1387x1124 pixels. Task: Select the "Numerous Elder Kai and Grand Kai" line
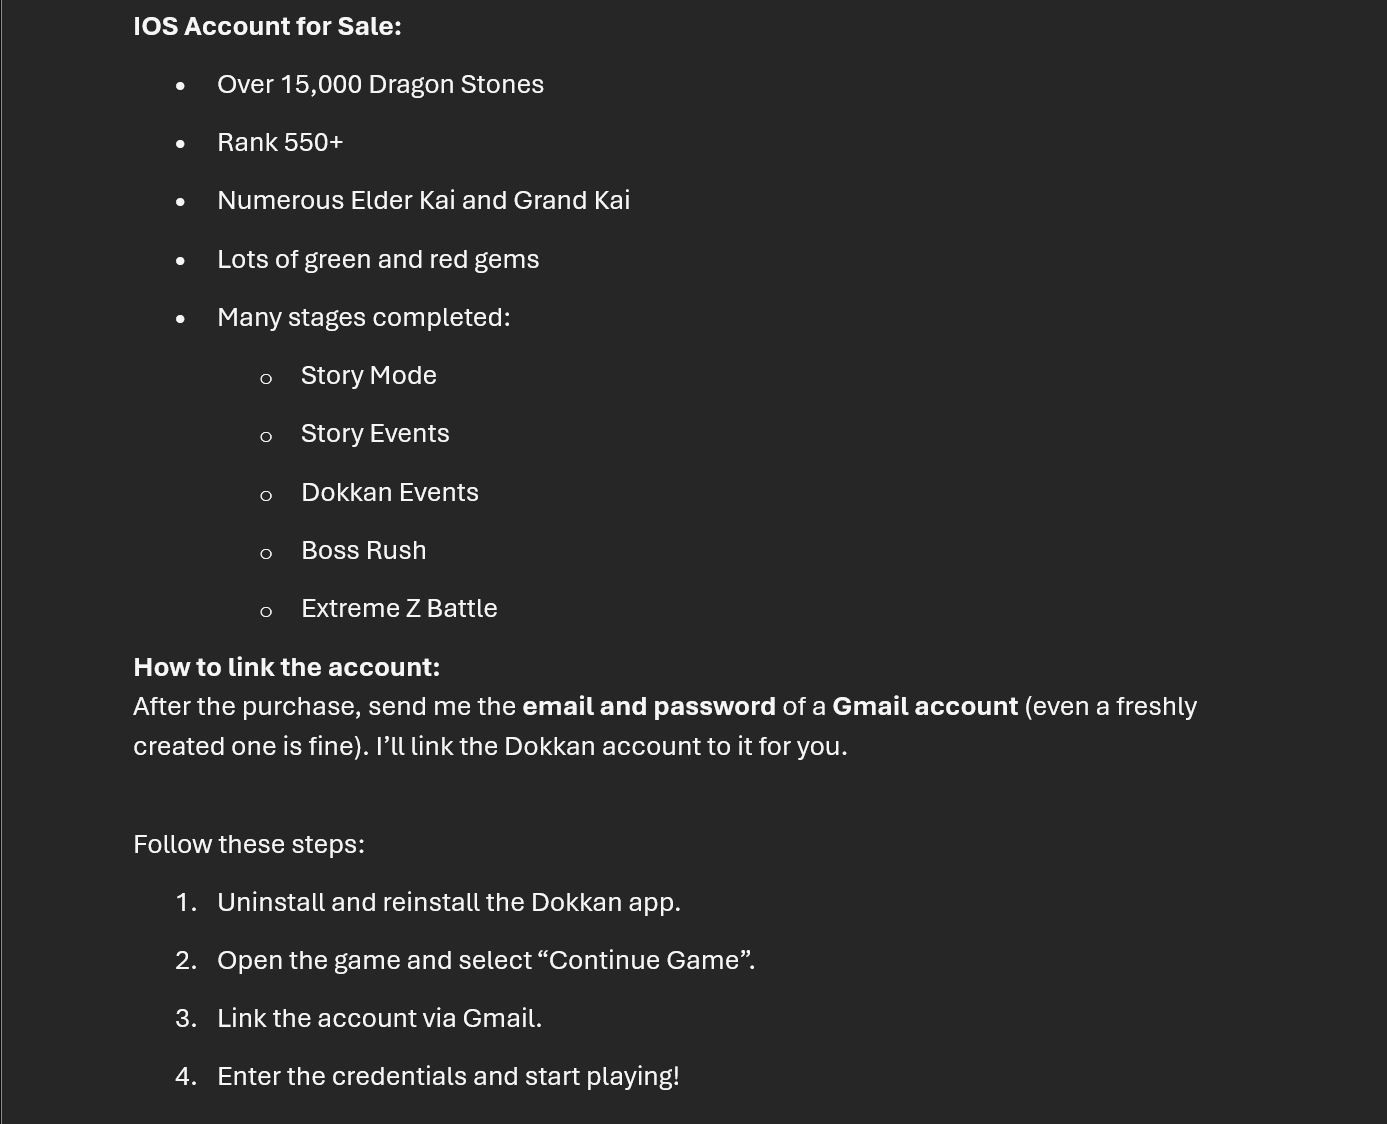pos(423,201)
